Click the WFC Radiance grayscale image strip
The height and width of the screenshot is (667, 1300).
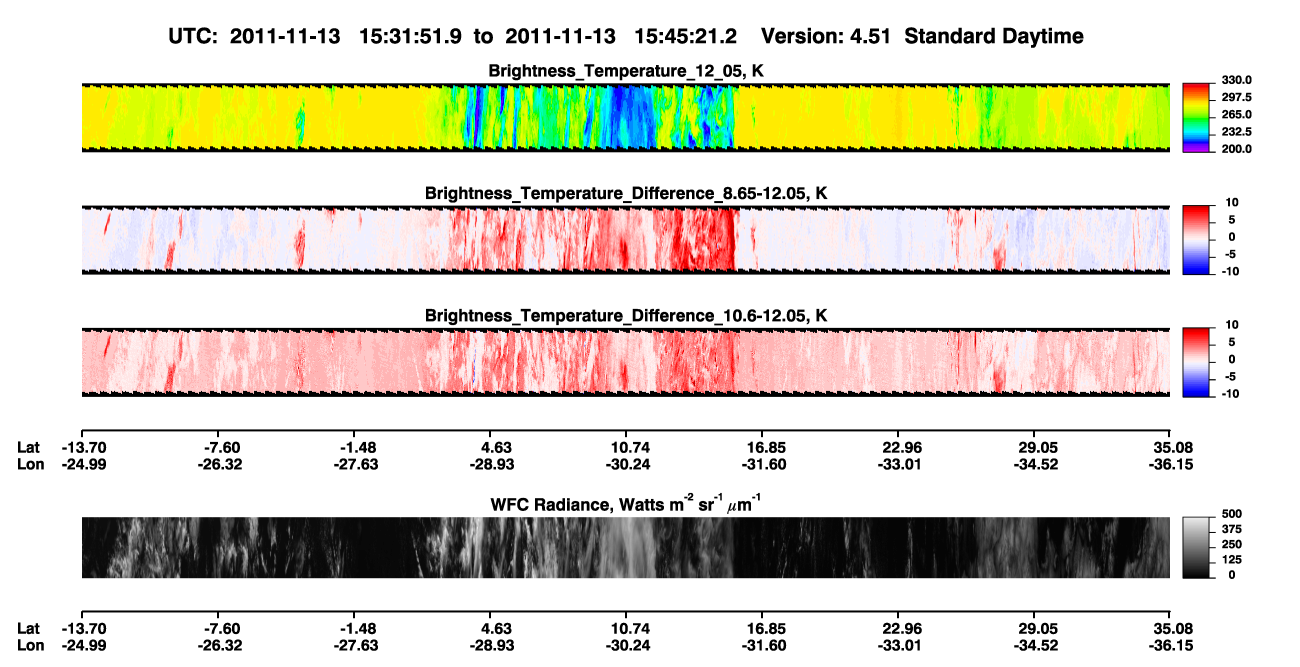625,547
